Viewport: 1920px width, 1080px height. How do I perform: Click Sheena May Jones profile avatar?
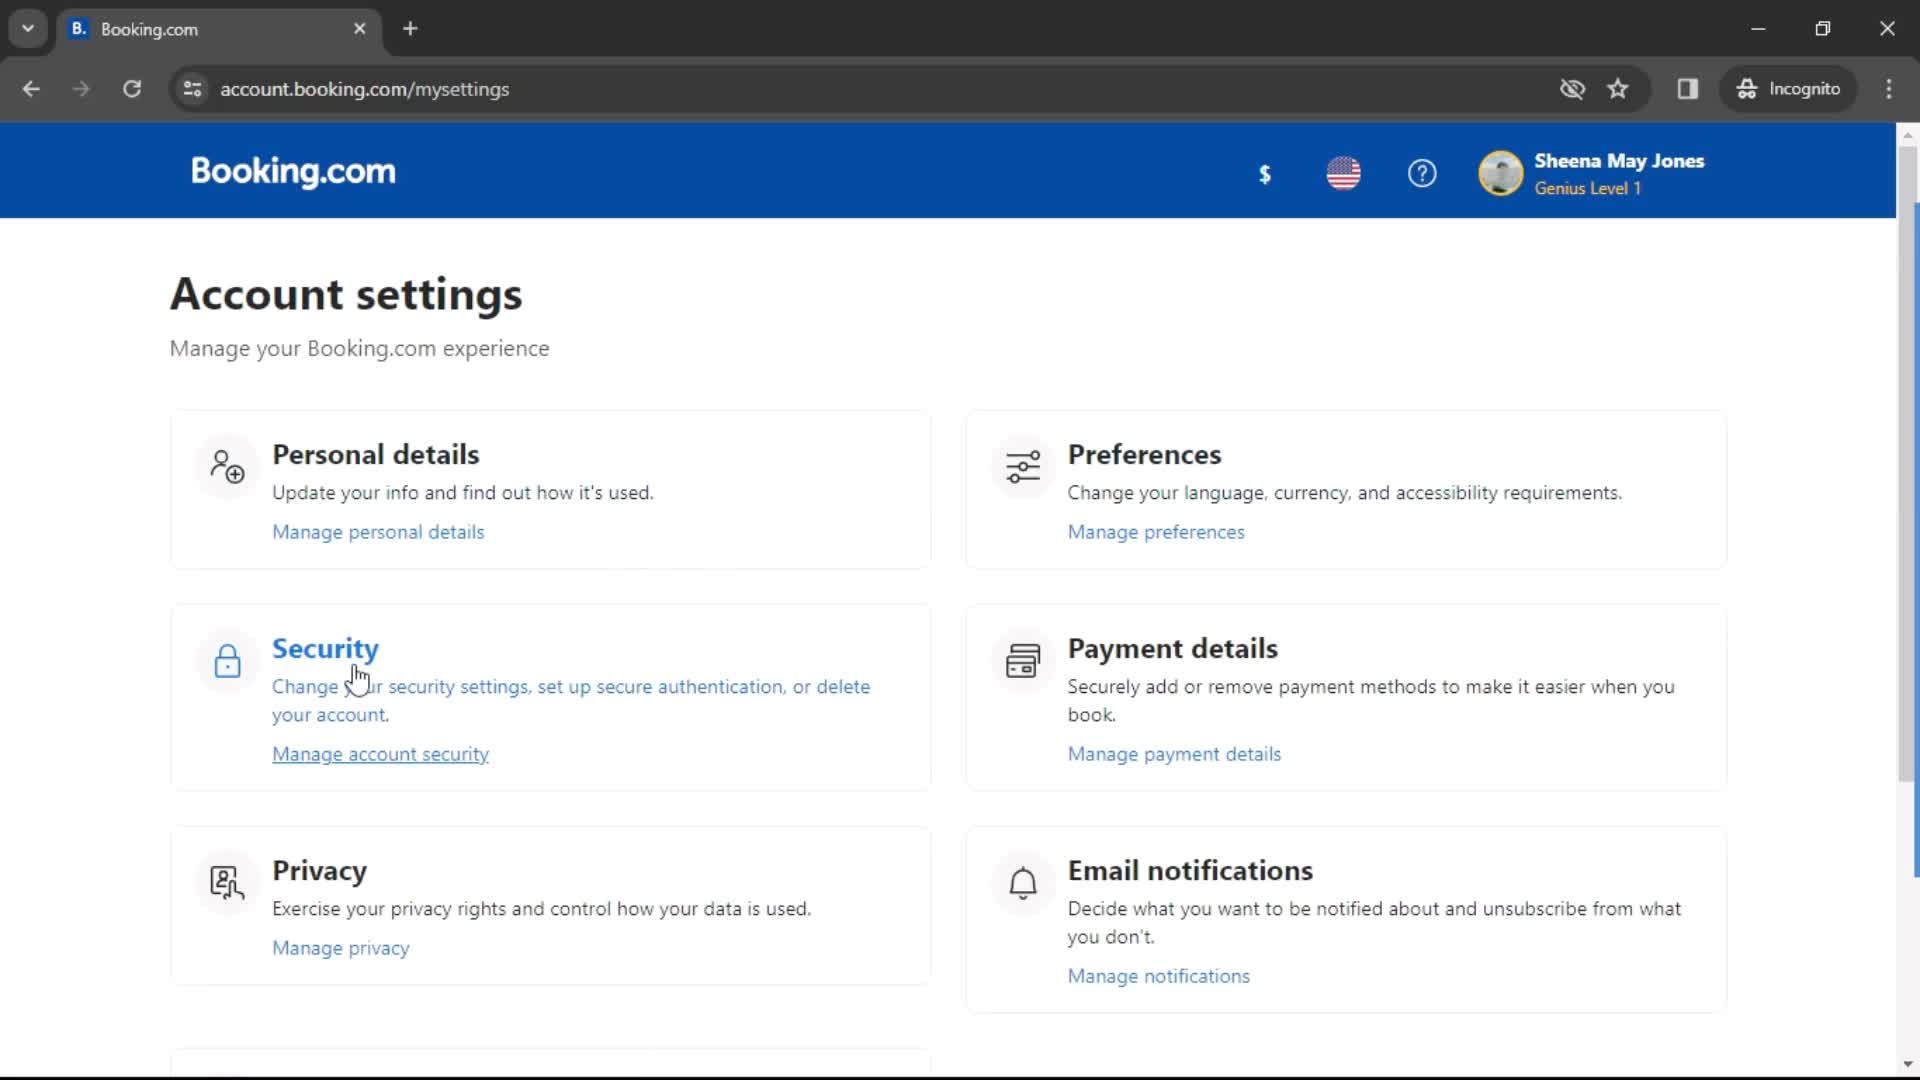coord(1500,173)
